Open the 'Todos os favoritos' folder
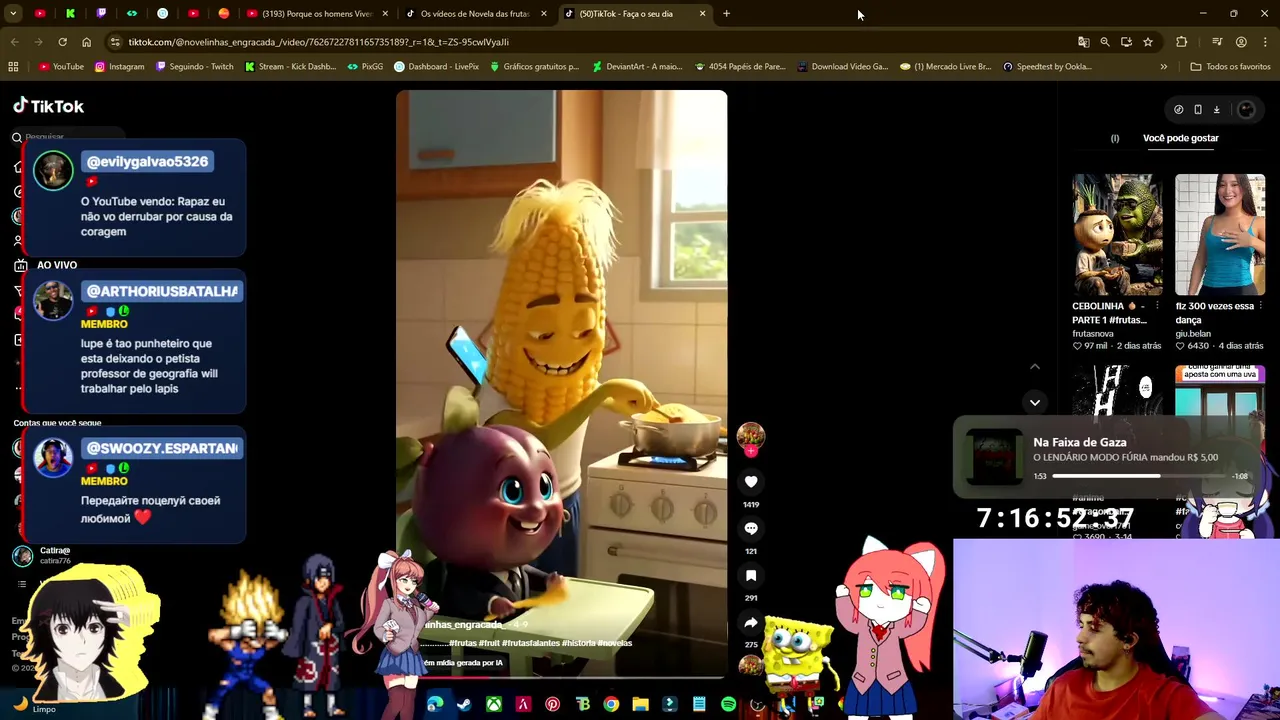This screenshot has width=1280, height=720. pyautogui.click(x=1230, y=67)
